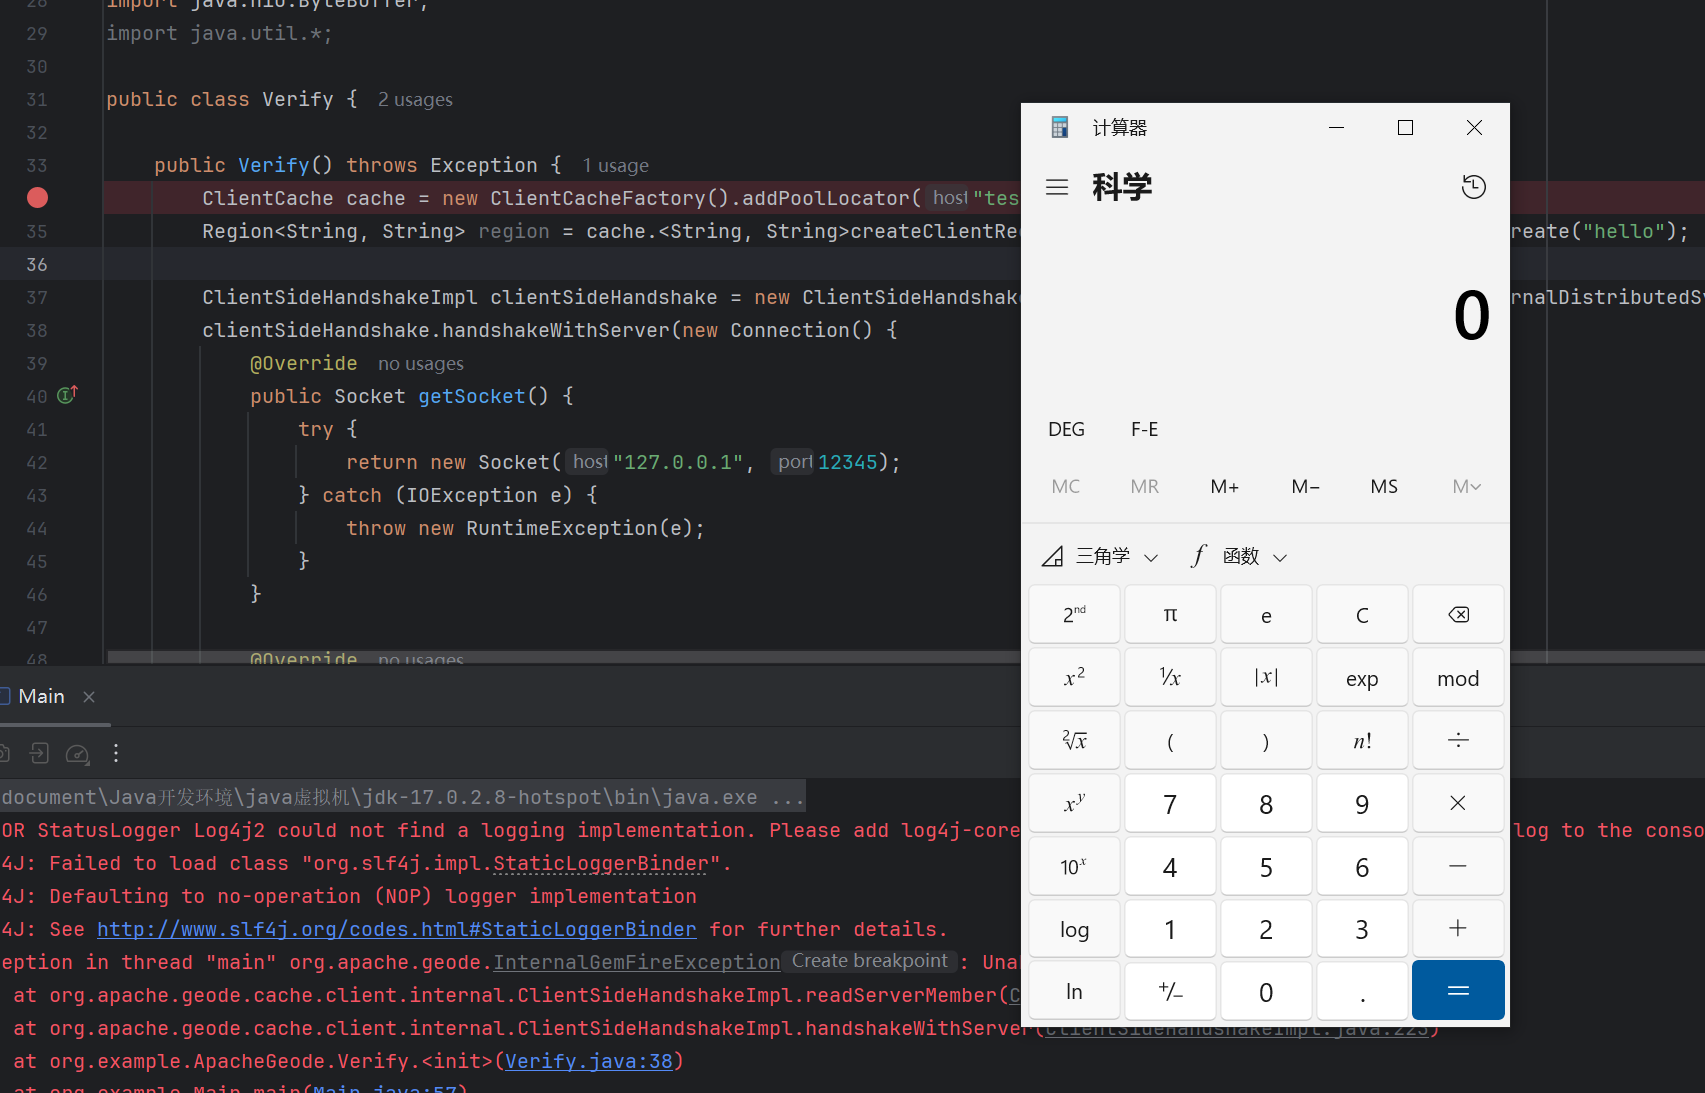Viewport: 1705px width, 1093px height.
Task: Click the Create breakpoint hint
Action: point(870,961)
